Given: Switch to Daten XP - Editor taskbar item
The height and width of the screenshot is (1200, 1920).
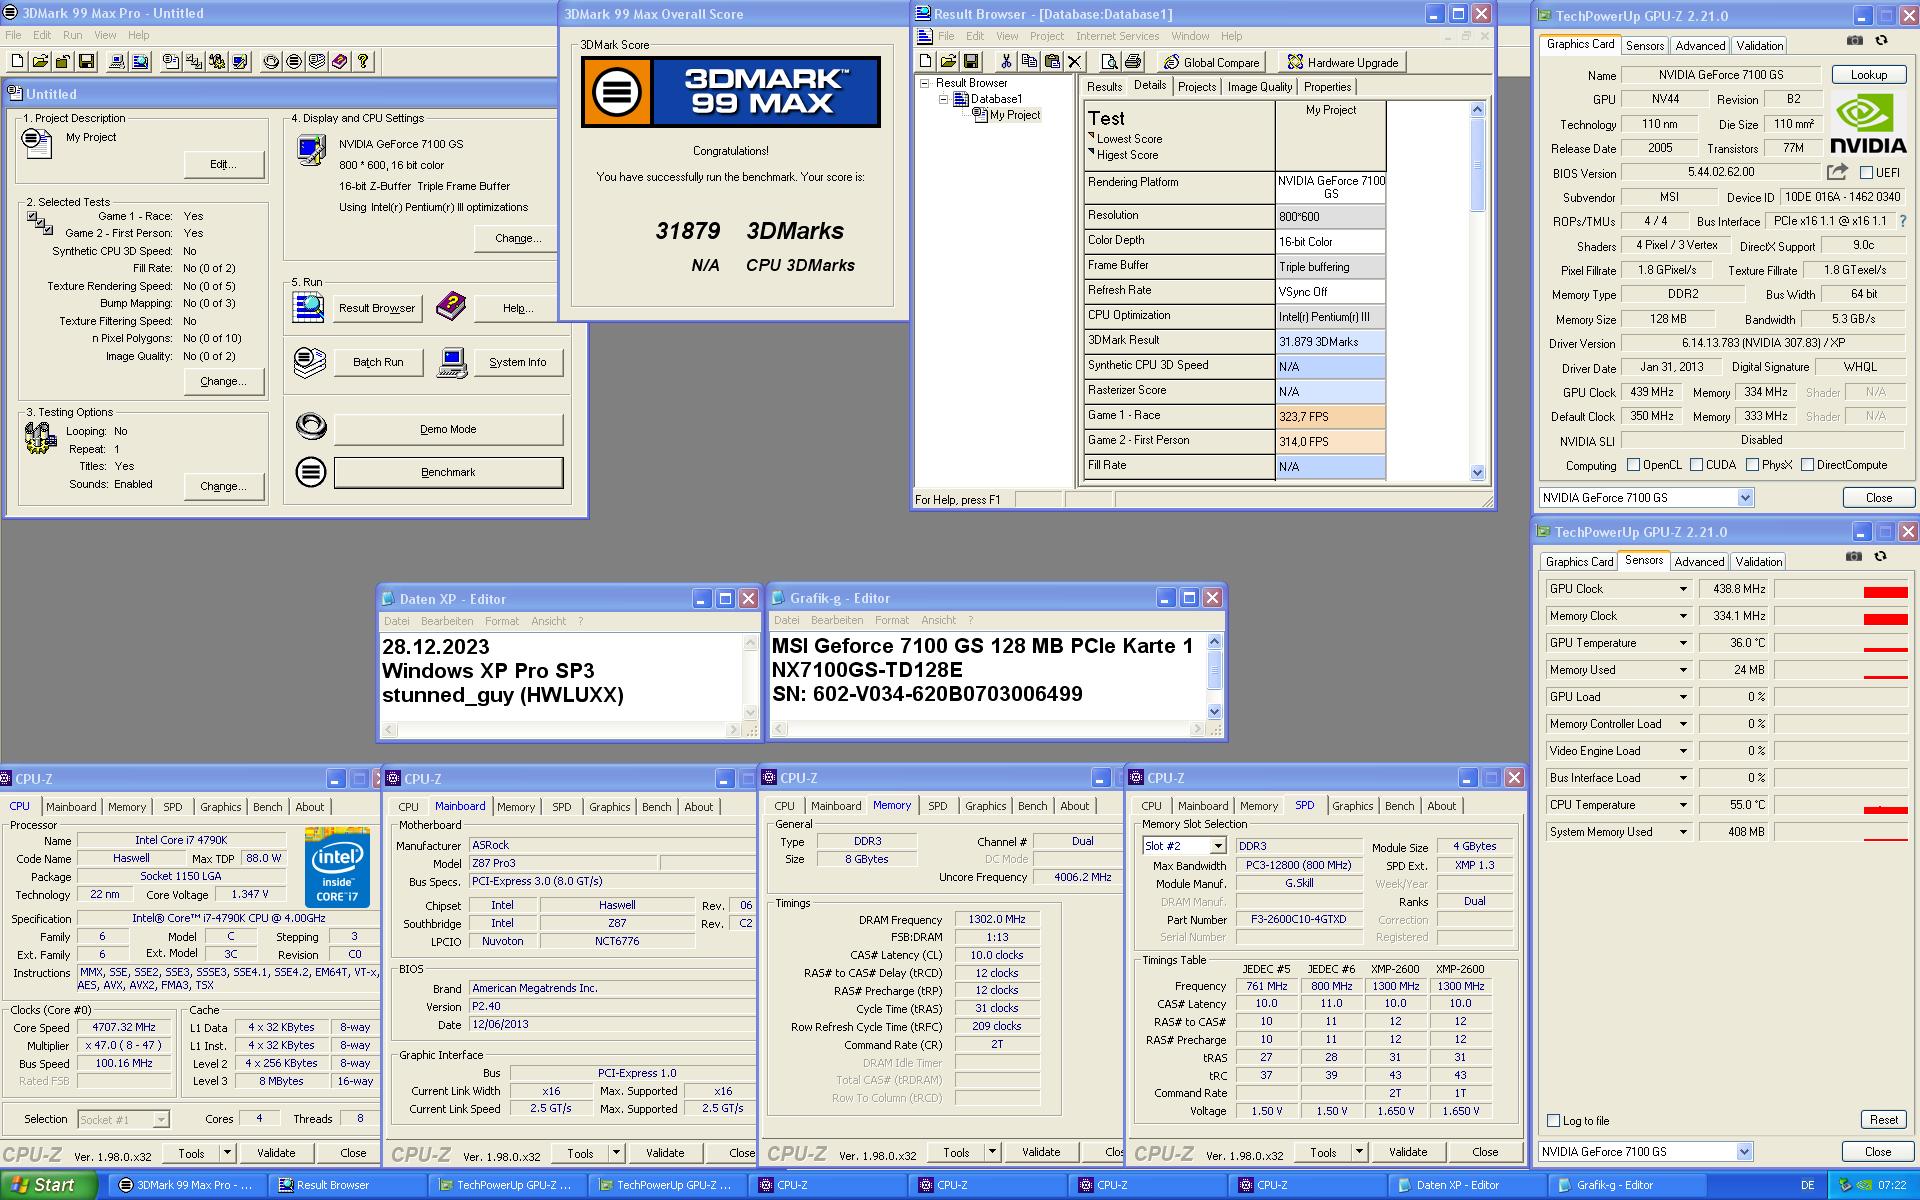Looking at the screenshot, I should pyautogui.click(x=1465, y=1185).
